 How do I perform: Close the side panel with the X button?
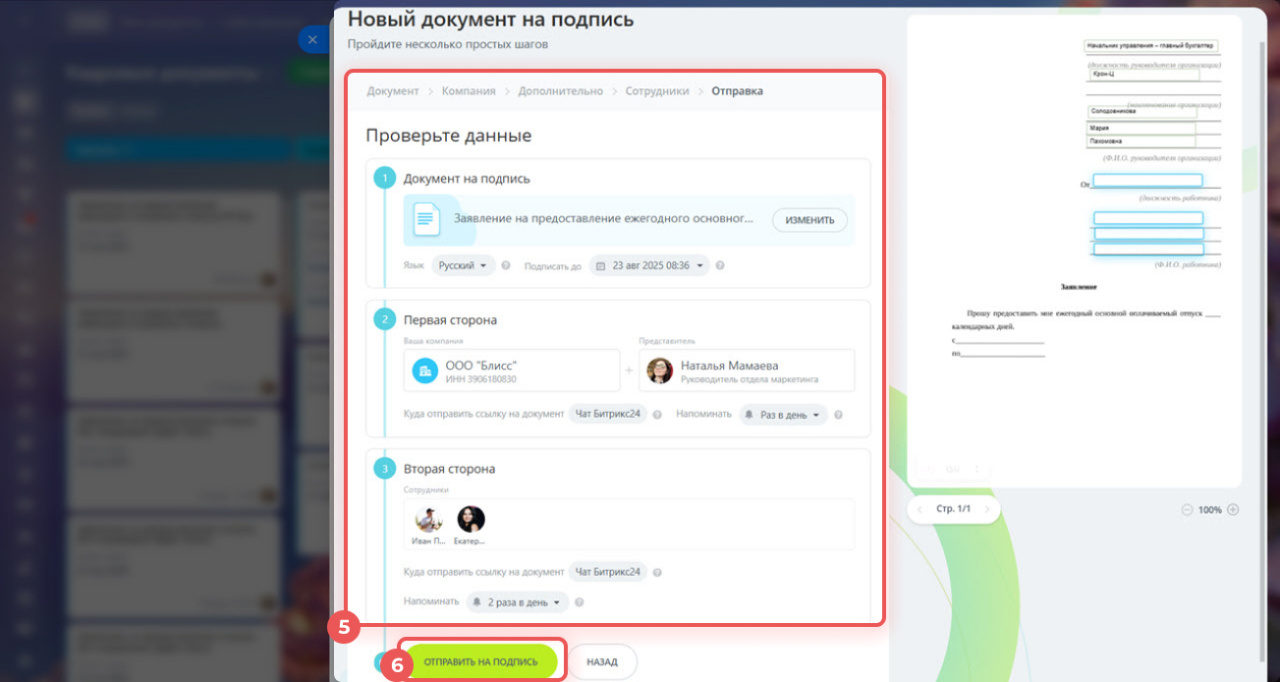coord(312,40)
